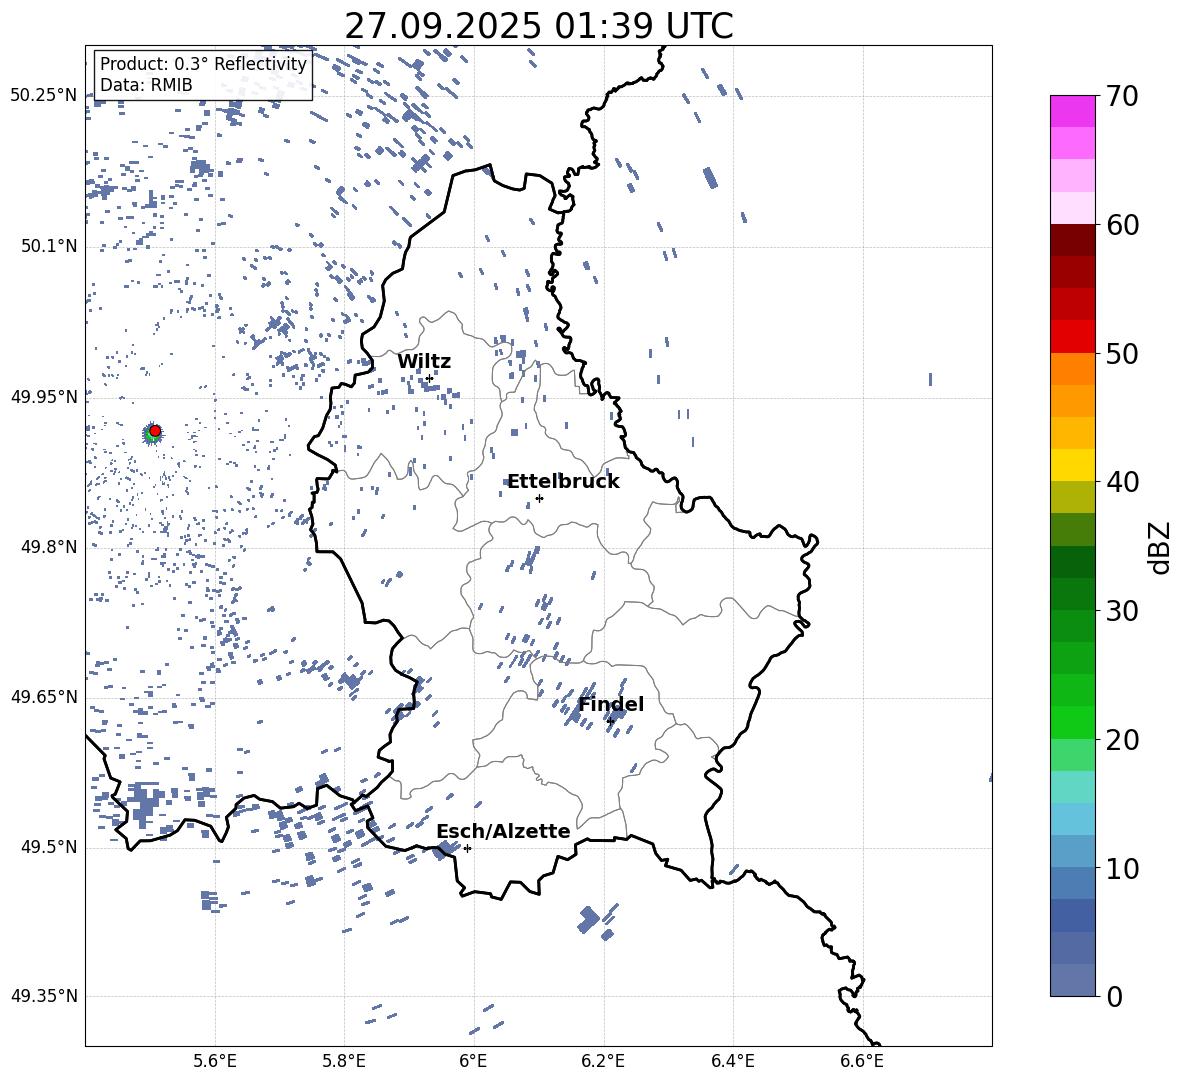The height and width of the screenshot is (1081, 1184).
Task: Click the Esch/Alzette station cross marker
Action: click(467, 848)
